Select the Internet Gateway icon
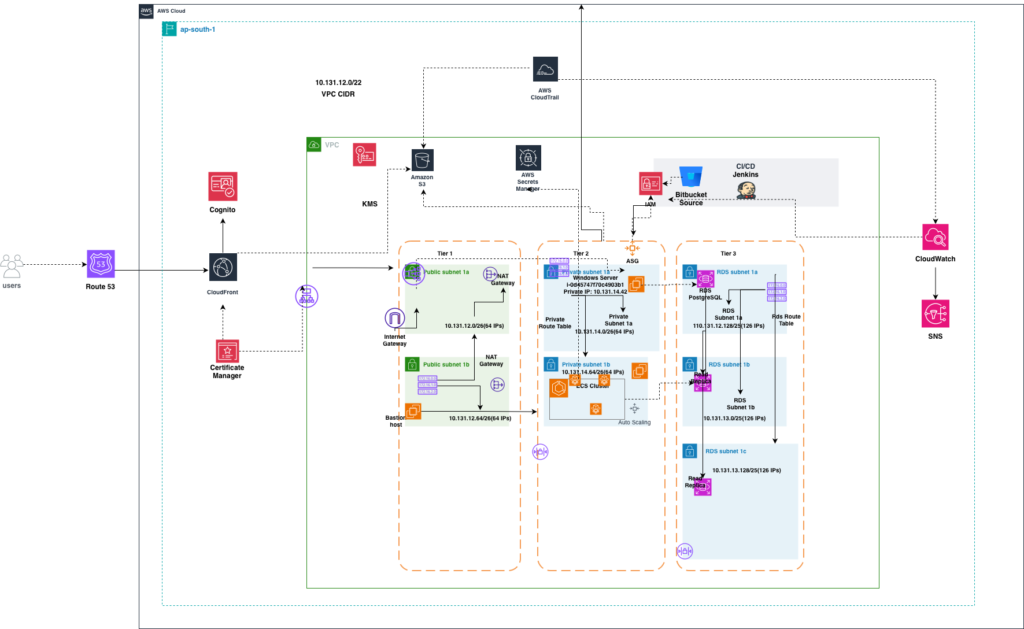The image size is (1024, 629). [x=396, y=320]
